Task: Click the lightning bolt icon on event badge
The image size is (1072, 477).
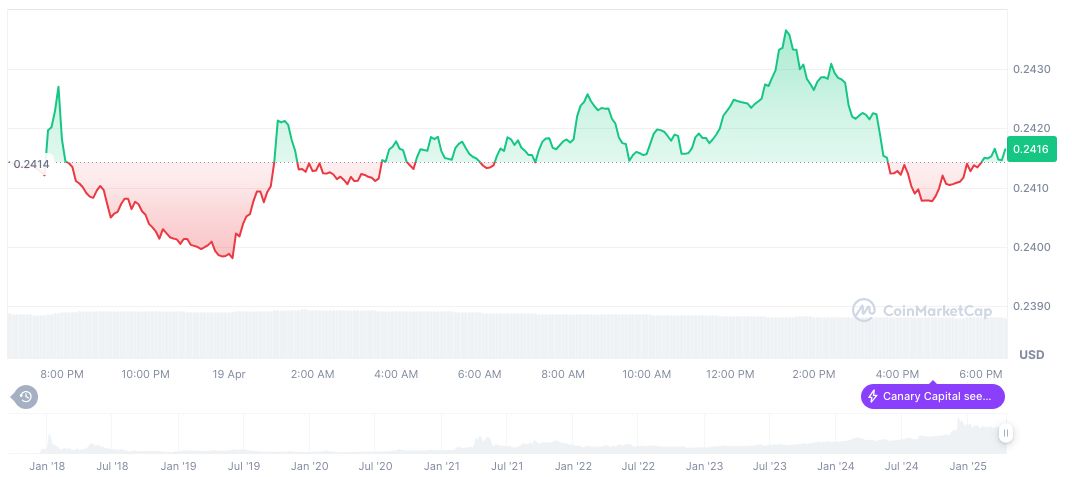Action: [873, 397]
